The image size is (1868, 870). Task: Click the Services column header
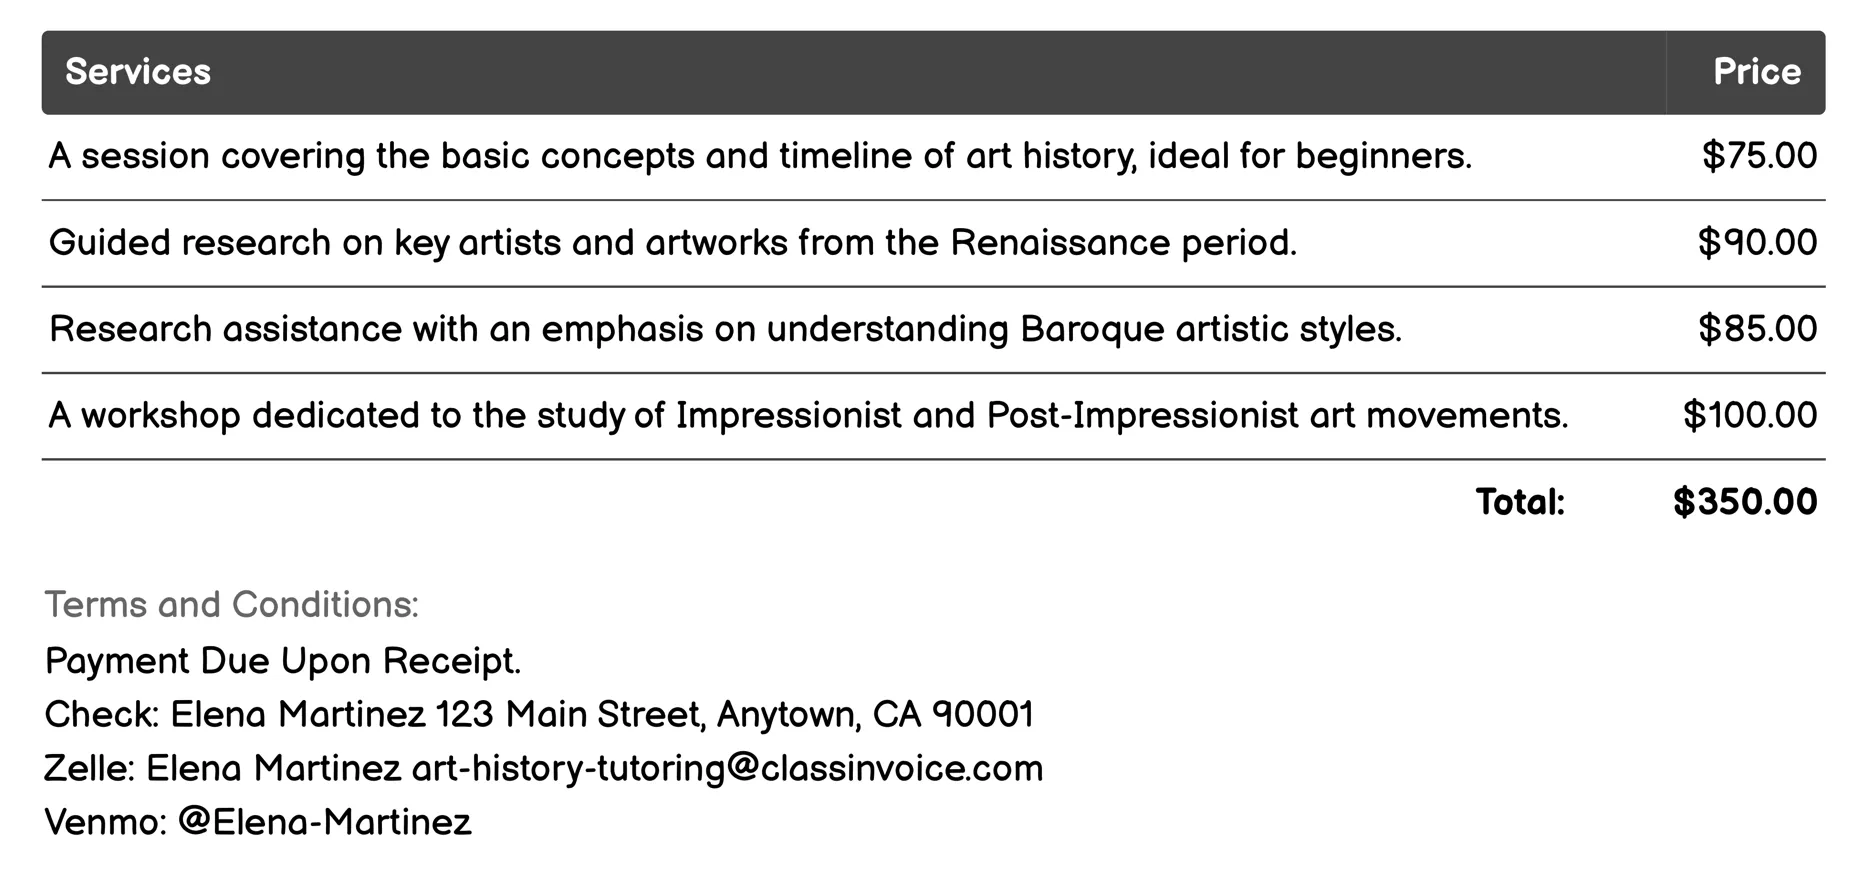(138, 72)
